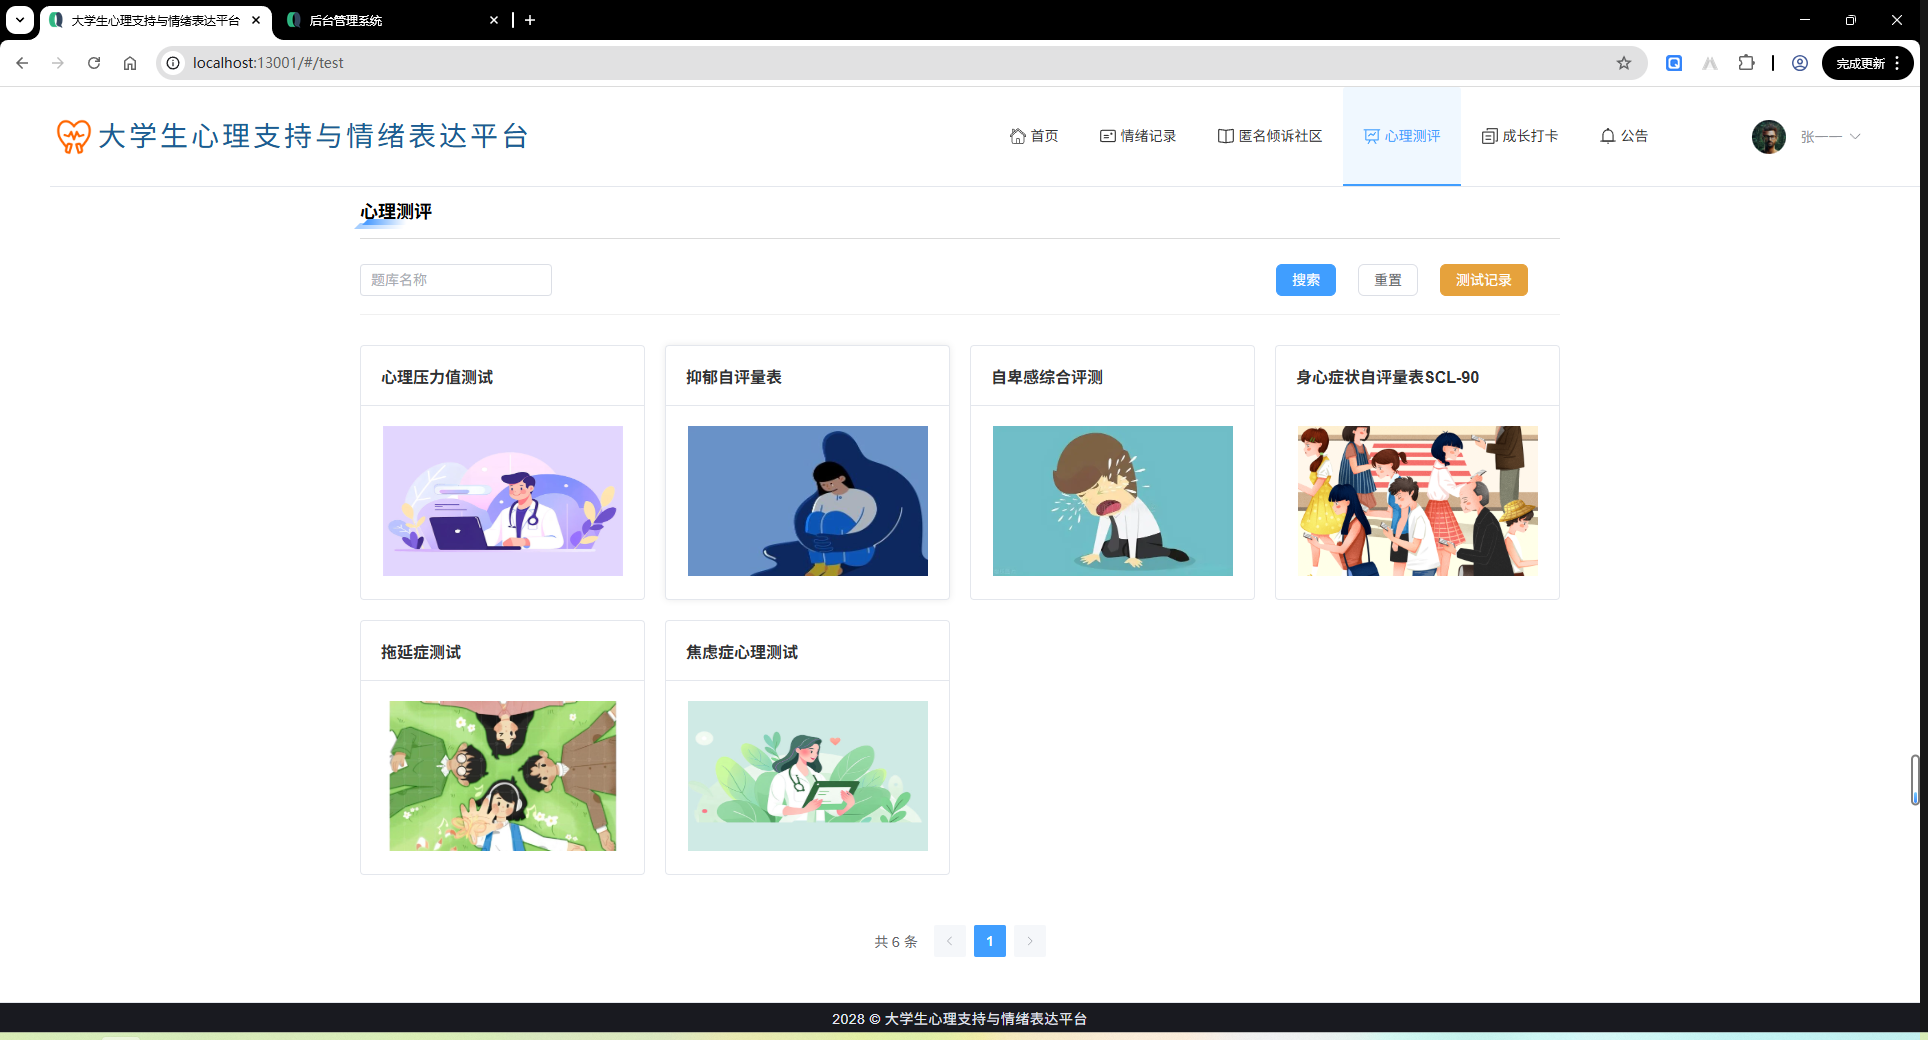The height and width of the screenshot is (1040, 1928).
Task: Select the 心理测评 navigation tab
Action: (x=1401, y=136)
